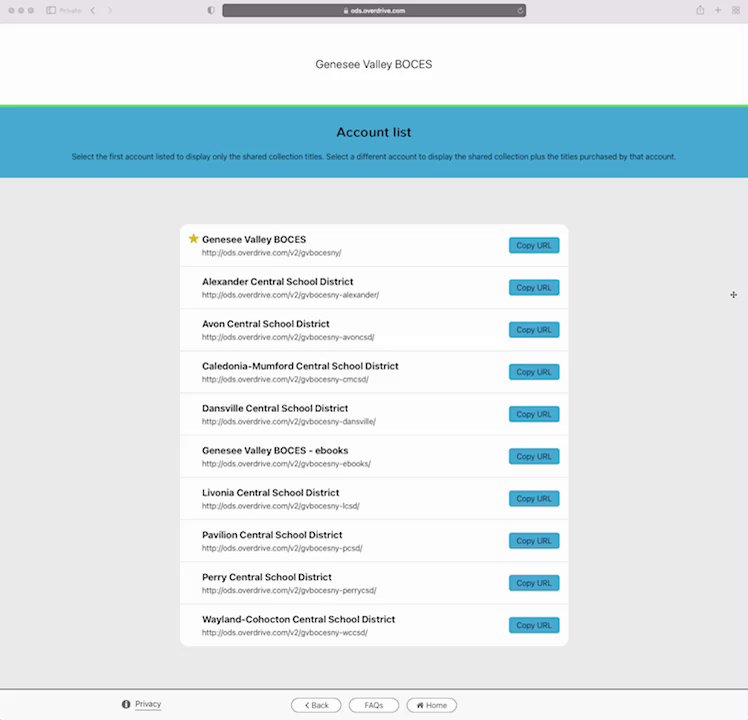
Task: Select the Avon Central School District account name
Action: point(266,324)
